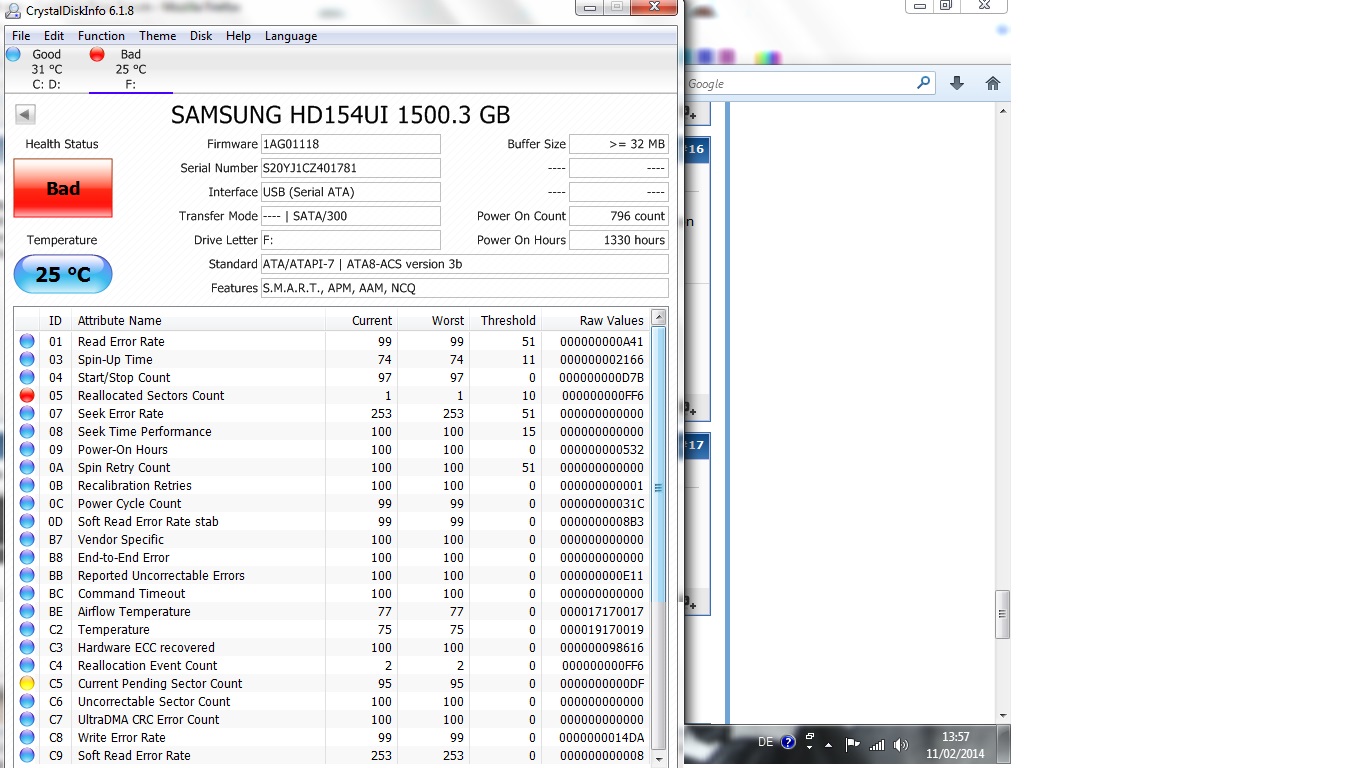Click the Threshold column header
Screen dimensions: 1366x768
tap(505, 321)
